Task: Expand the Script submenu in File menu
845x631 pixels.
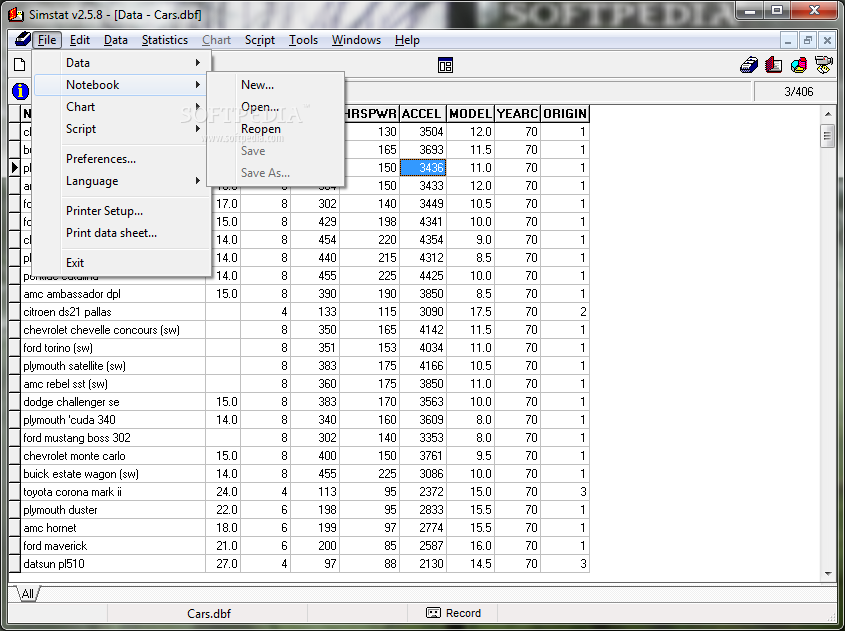Action: tap(122, 129)
